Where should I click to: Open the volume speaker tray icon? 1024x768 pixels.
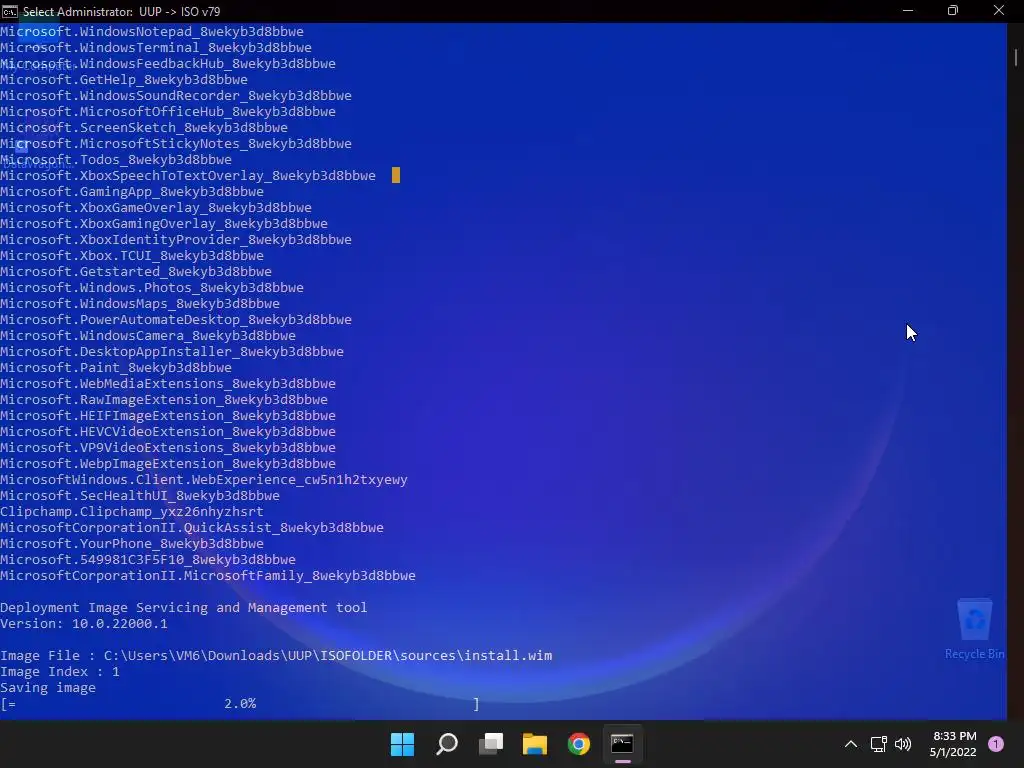point(903,744)
